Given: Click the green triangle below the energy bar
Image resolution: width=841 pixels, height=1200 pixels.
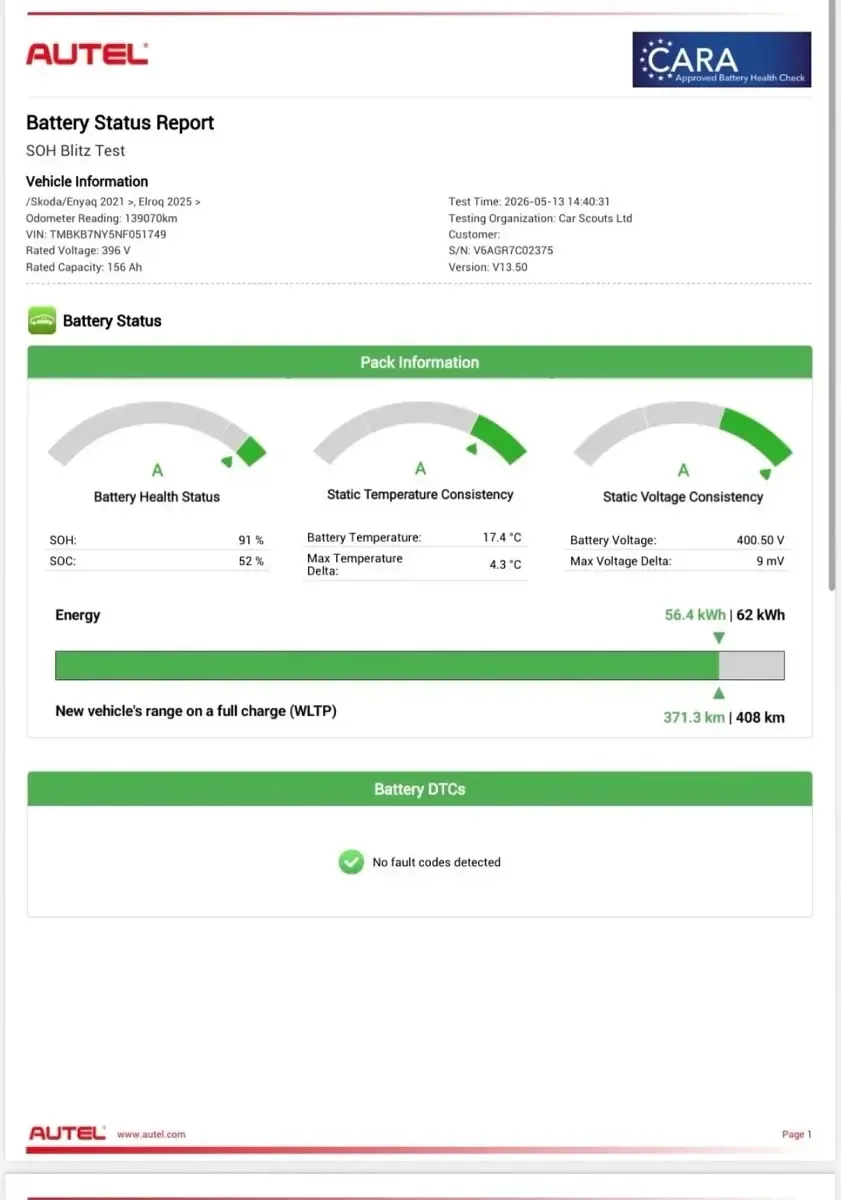Looking at the screenshot, I should click(x=718, y=693).
